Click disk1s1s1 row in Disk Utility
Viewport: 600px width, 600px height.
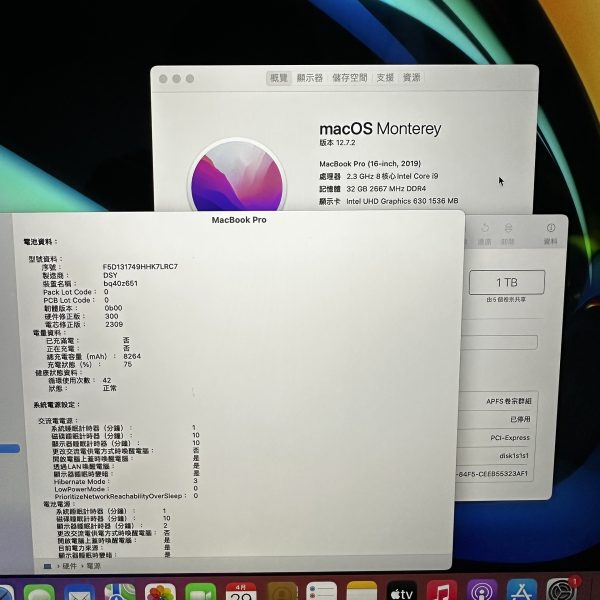[x=514, y=456]
